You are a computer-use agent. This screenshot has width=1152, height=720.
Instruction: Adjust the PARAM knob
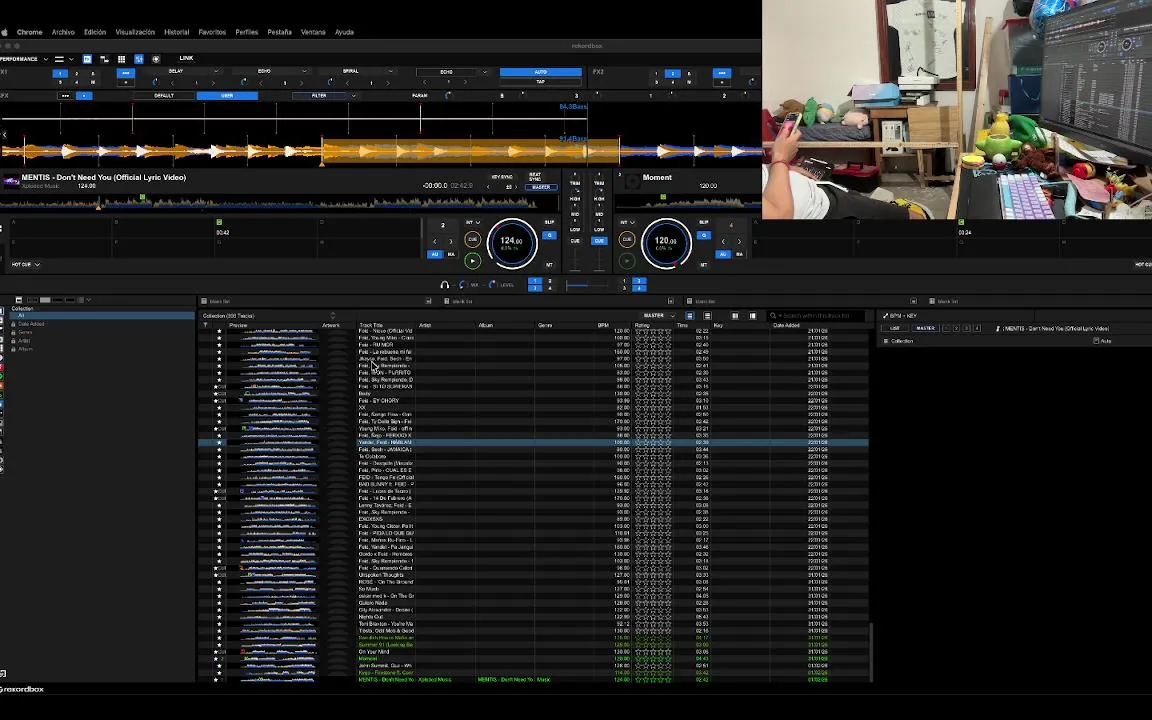click(x=448, y=96)
